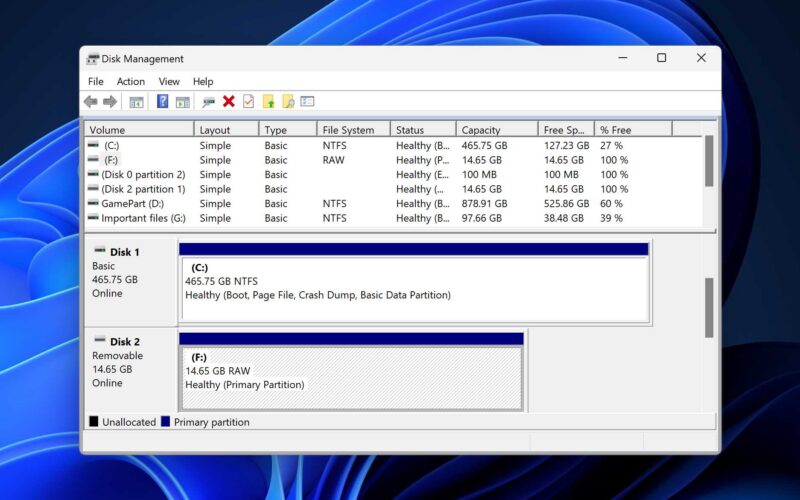
Task: Click the drive icon beside GamePart (D:)
Action: pyautogui.click(x=93, y=203)
